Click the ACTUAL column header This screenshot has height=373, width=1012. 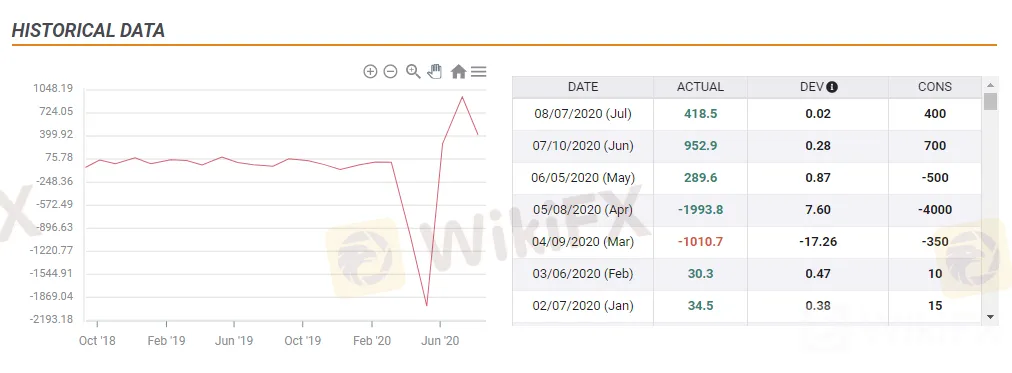tap(700, 86)
